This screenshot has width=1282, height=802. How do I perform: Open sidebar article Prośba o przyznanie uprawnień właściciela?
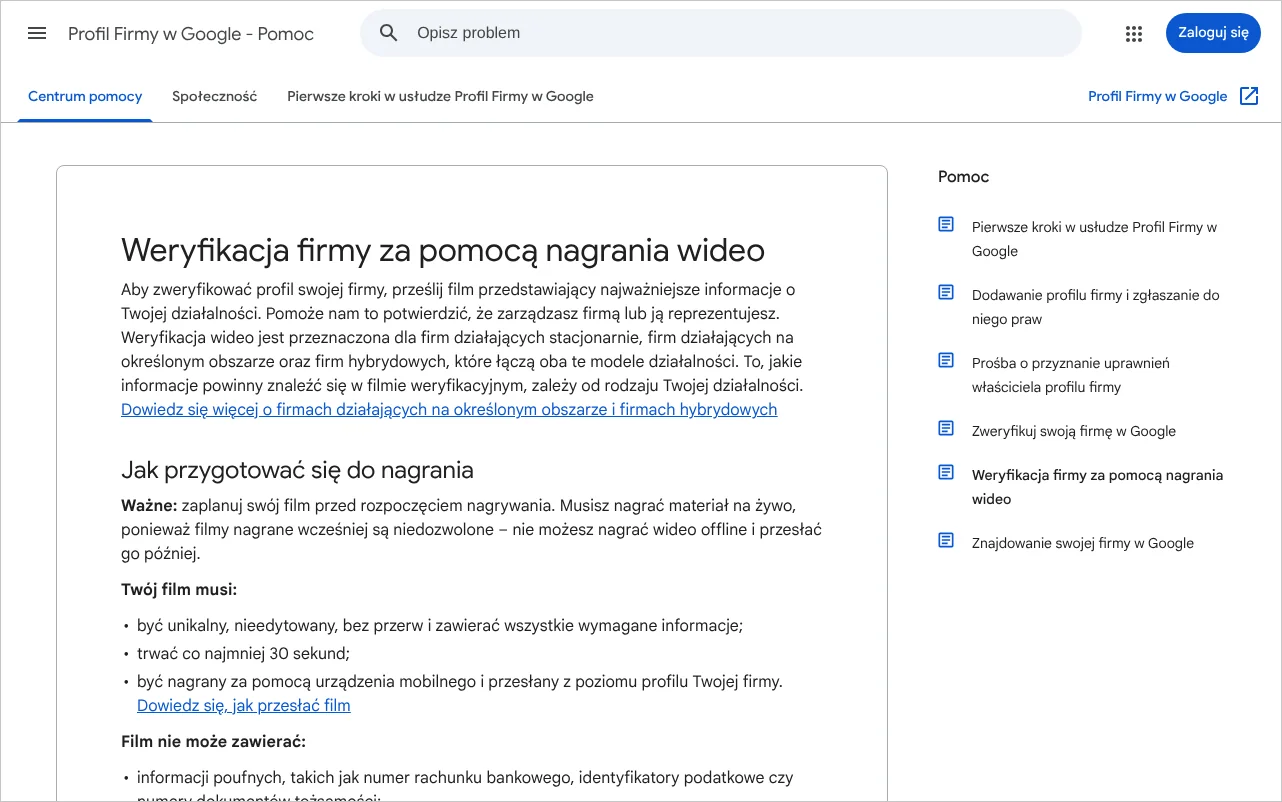point(1071,375)
